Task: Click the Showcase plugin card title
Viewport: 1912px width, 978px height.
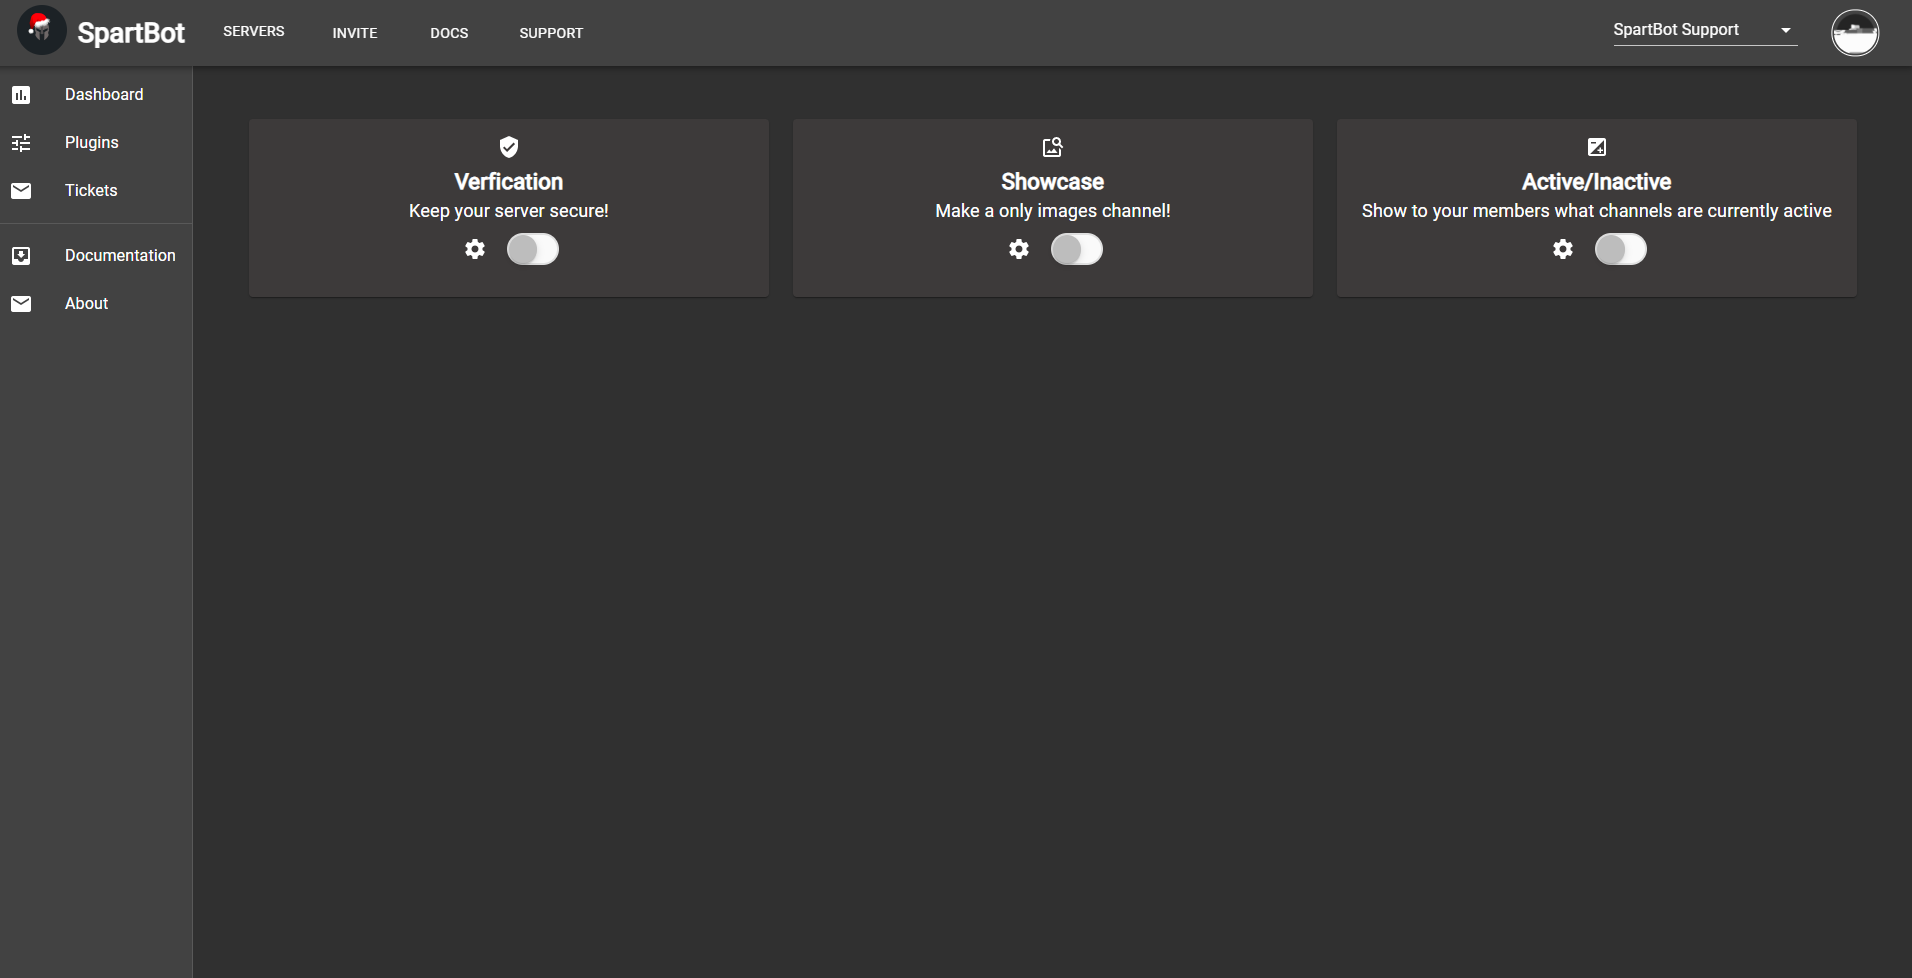Action: [x=1052, y=182]
